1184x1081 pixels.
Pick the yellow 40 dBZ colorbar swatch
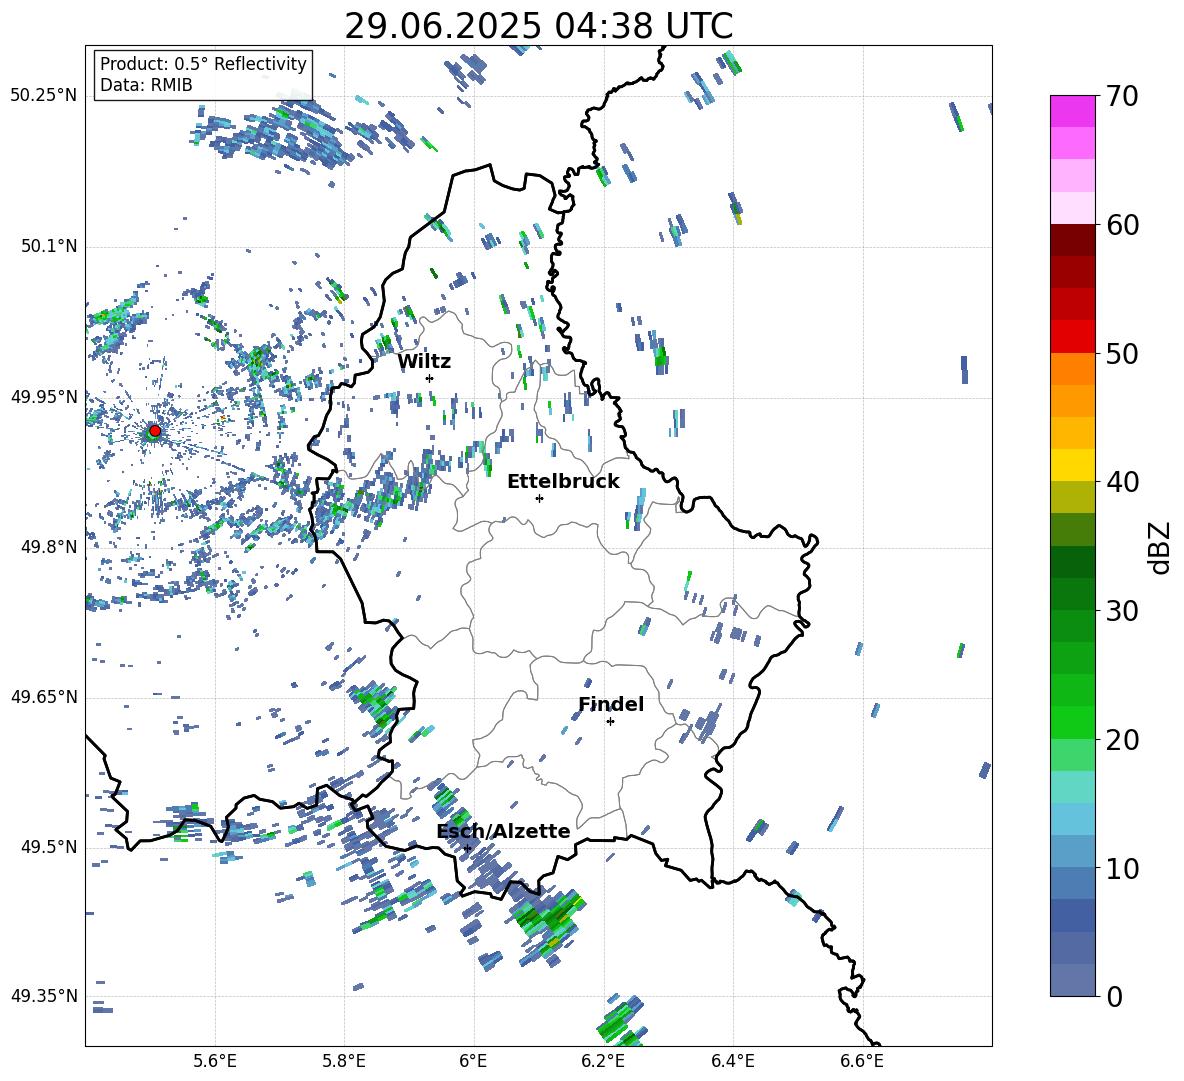click(1072, 465)
